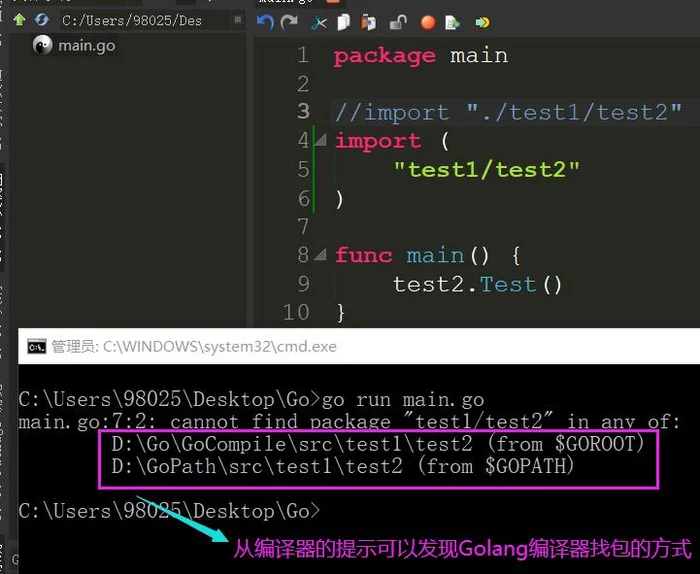Click the 'package' keyword on line 1

(x=384, y=56)
